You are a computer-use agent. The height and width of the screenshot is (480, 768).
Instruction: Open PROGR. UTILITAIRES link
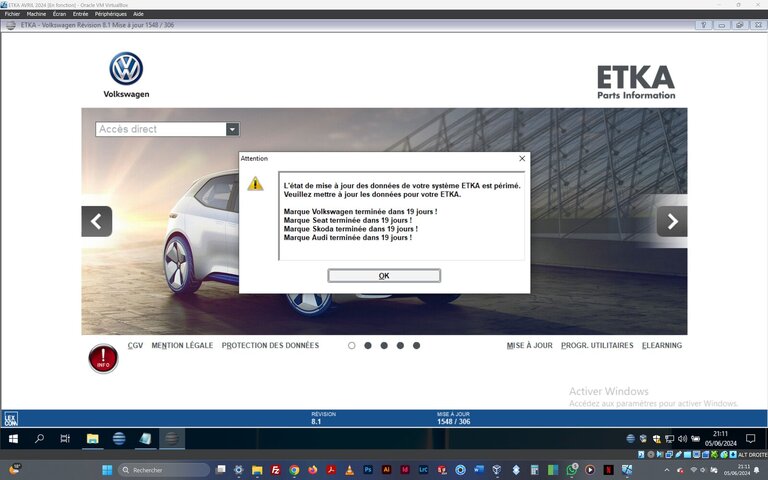(597, 345)
